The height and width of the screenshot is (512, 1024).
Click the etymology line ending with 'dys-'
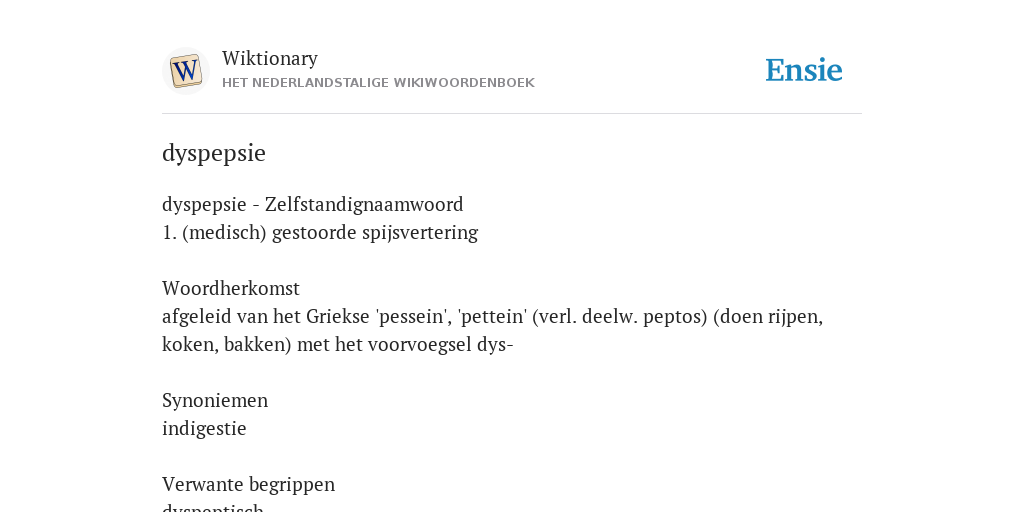[338, 344]
